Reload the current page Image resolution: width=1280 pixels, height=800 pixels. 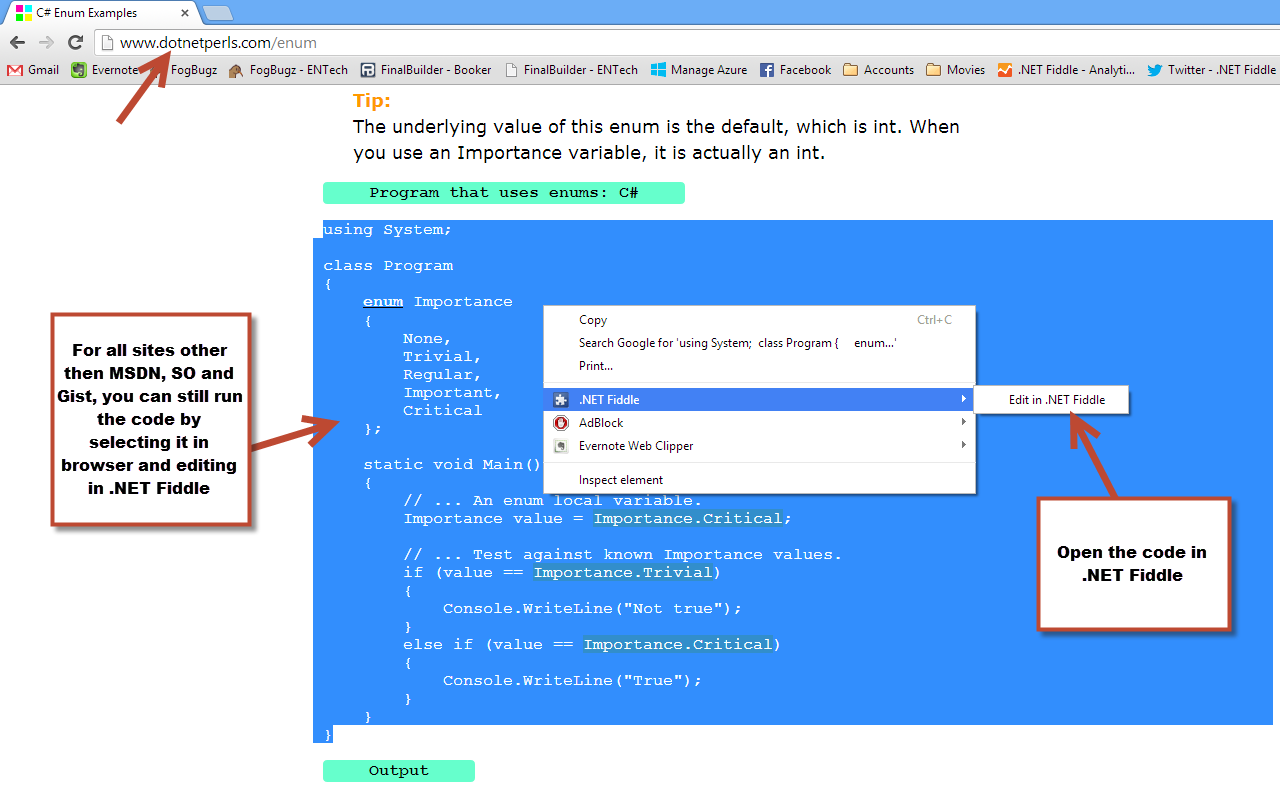click(x=75, y=43)
